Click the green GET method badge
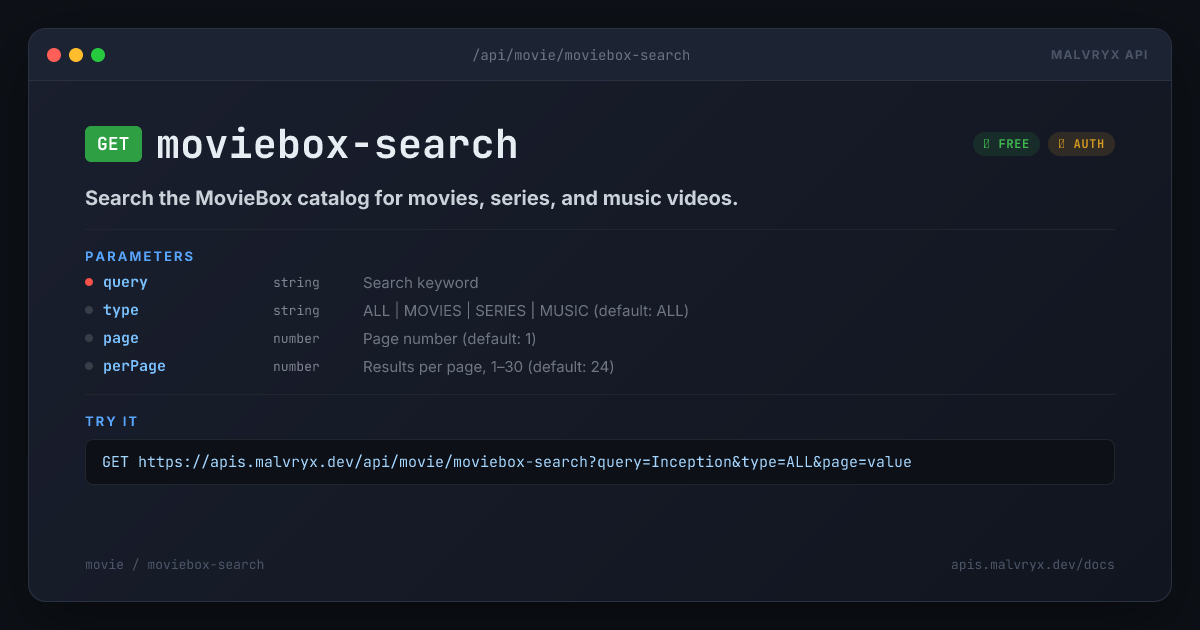The height and width of the screenshot is (630, 1200). 113,144
